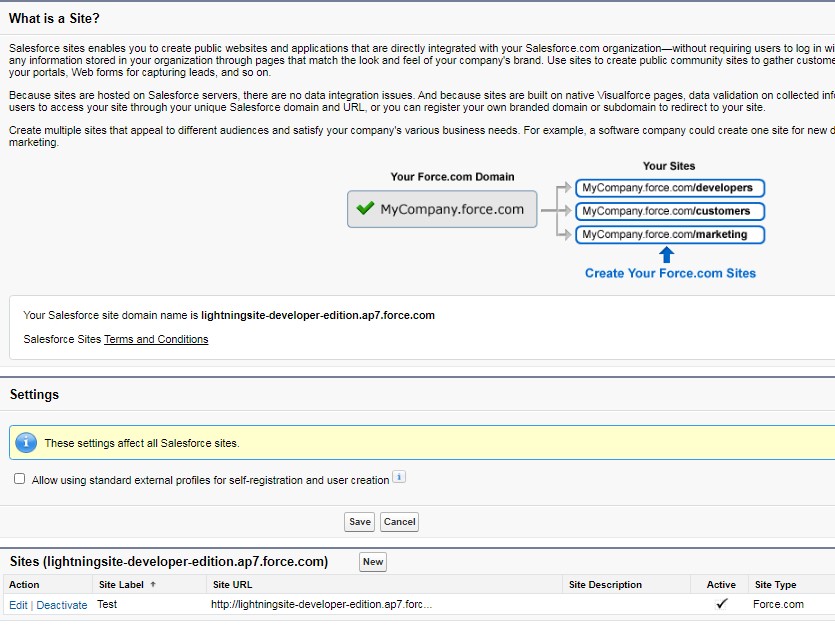Open the lightningsite-developer-edition site URL

click(321, 605)
